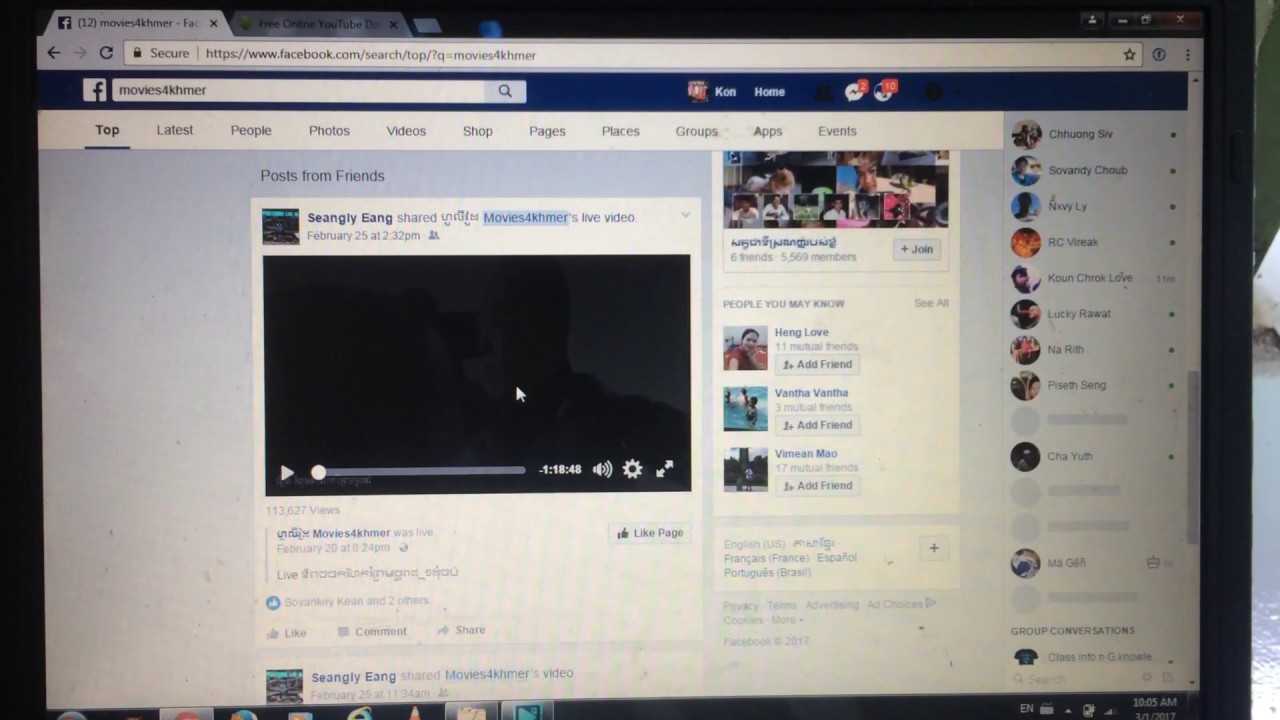Open the February 25 at 2:32pm timestamp
The image size is (1280, 720).
click(x=363, y=236)
